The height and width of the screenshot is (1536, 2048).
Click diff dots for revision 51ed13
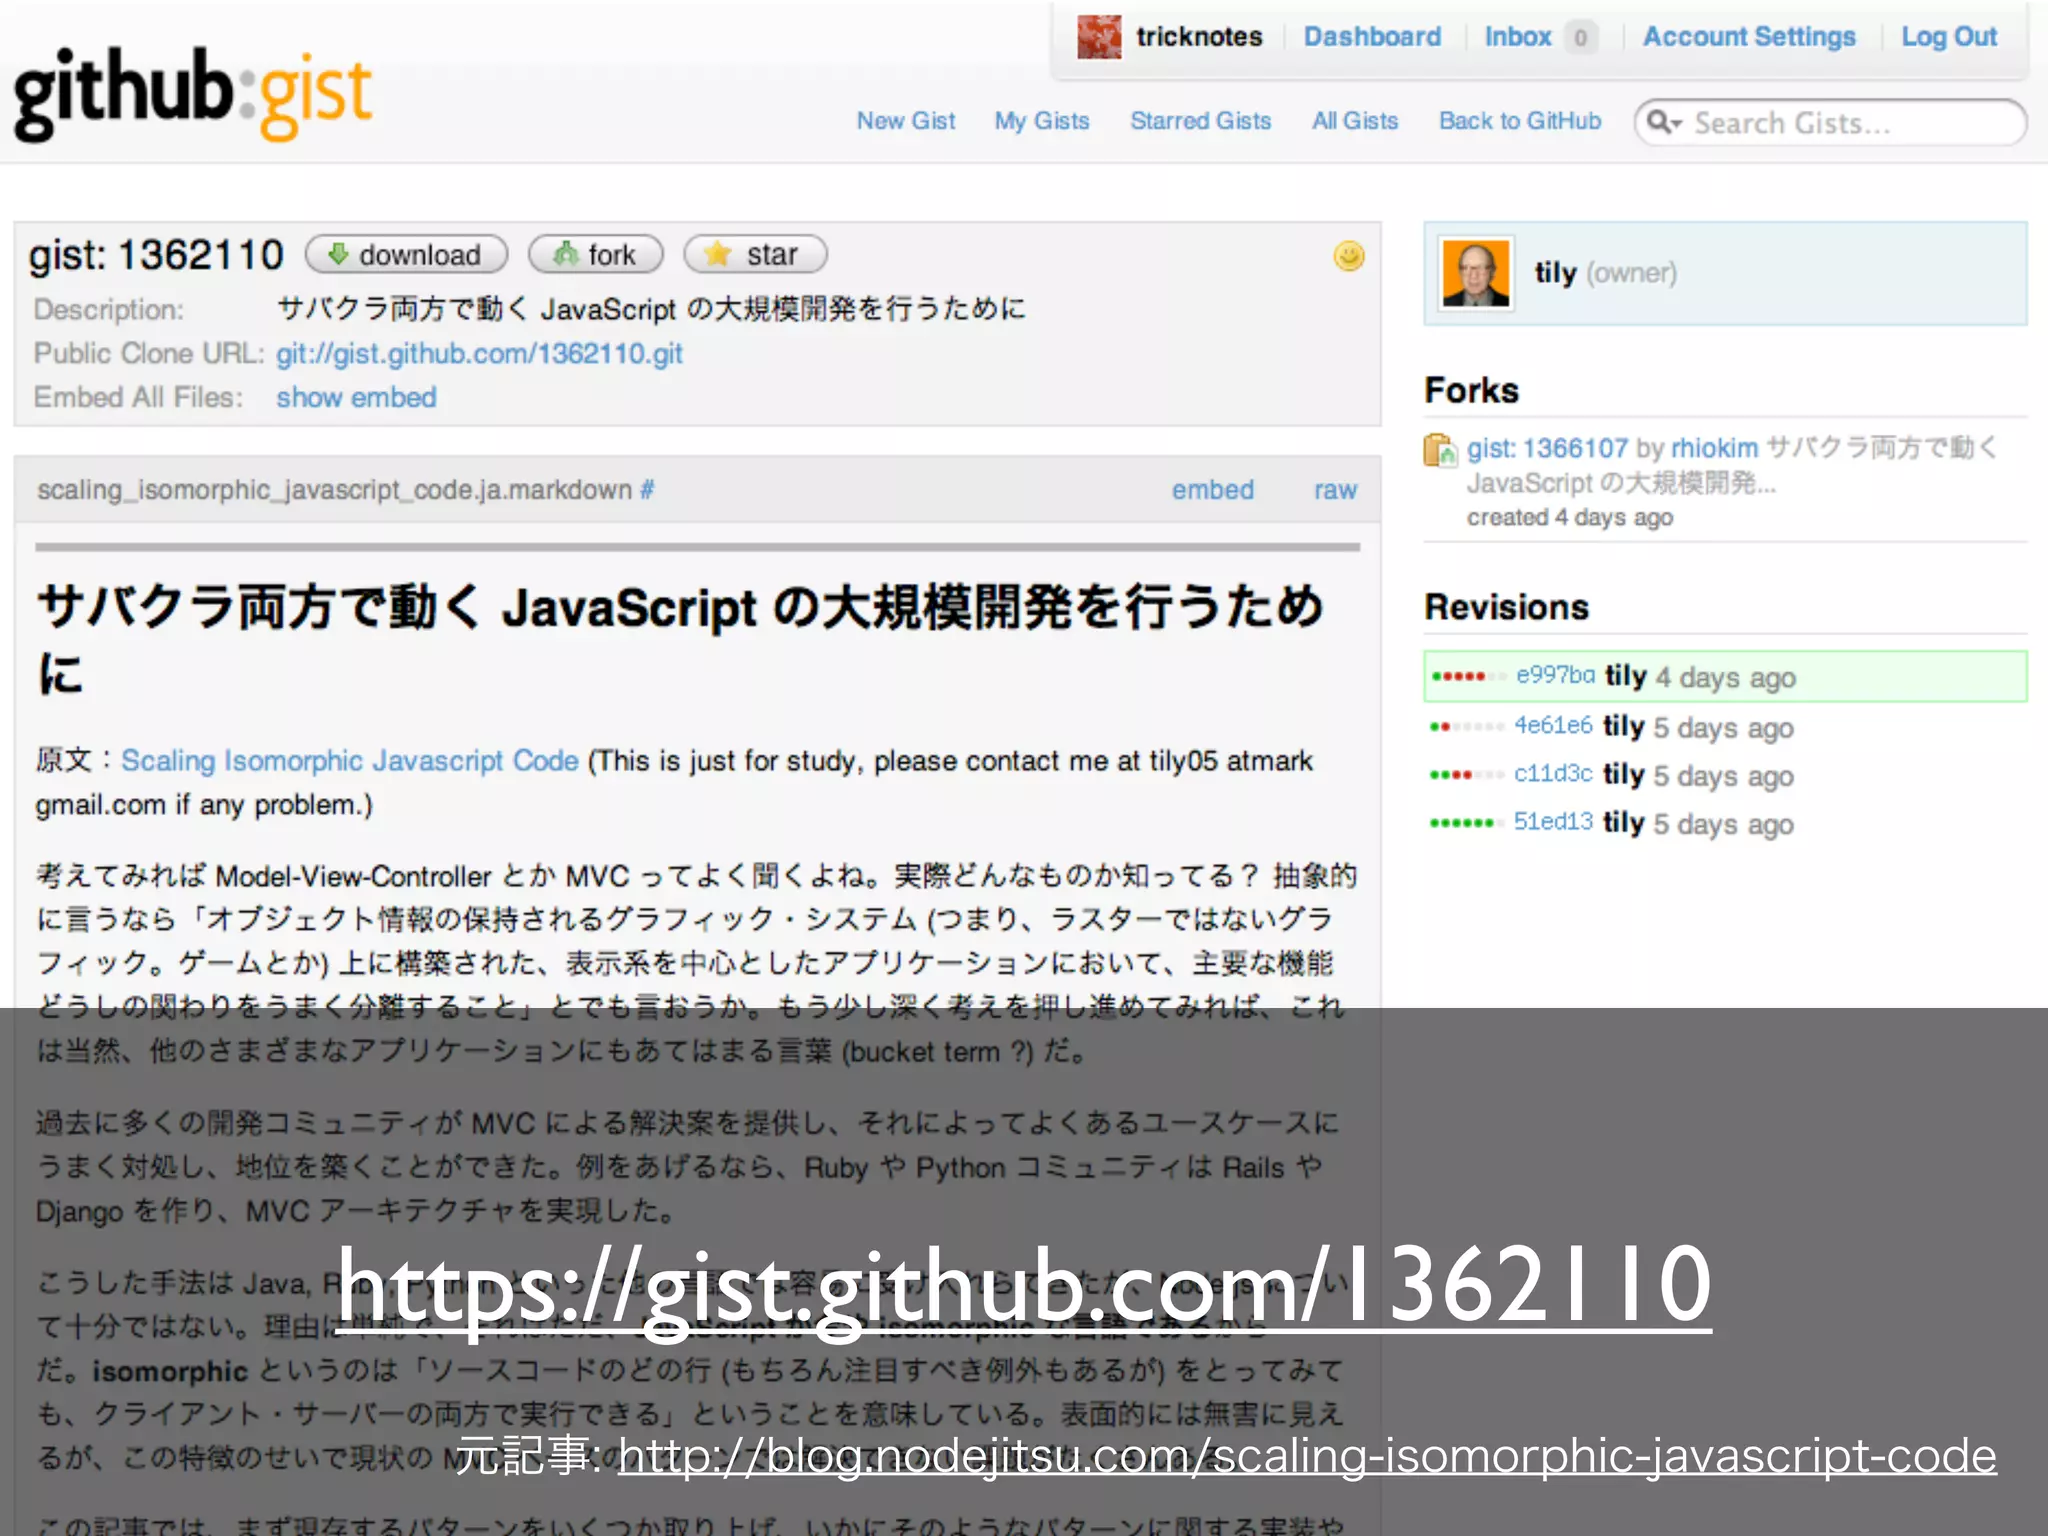pyautogui.click(x=1466, y=823)
